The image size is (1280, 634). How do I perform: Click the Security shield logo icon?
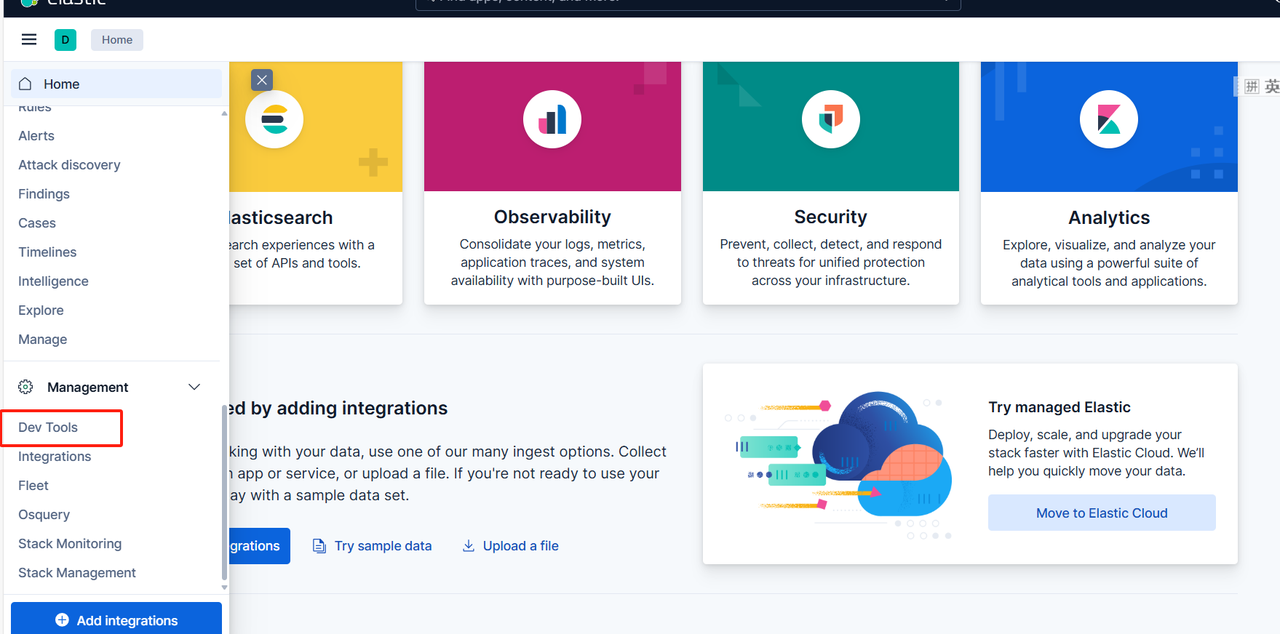(x=831, y=119)
